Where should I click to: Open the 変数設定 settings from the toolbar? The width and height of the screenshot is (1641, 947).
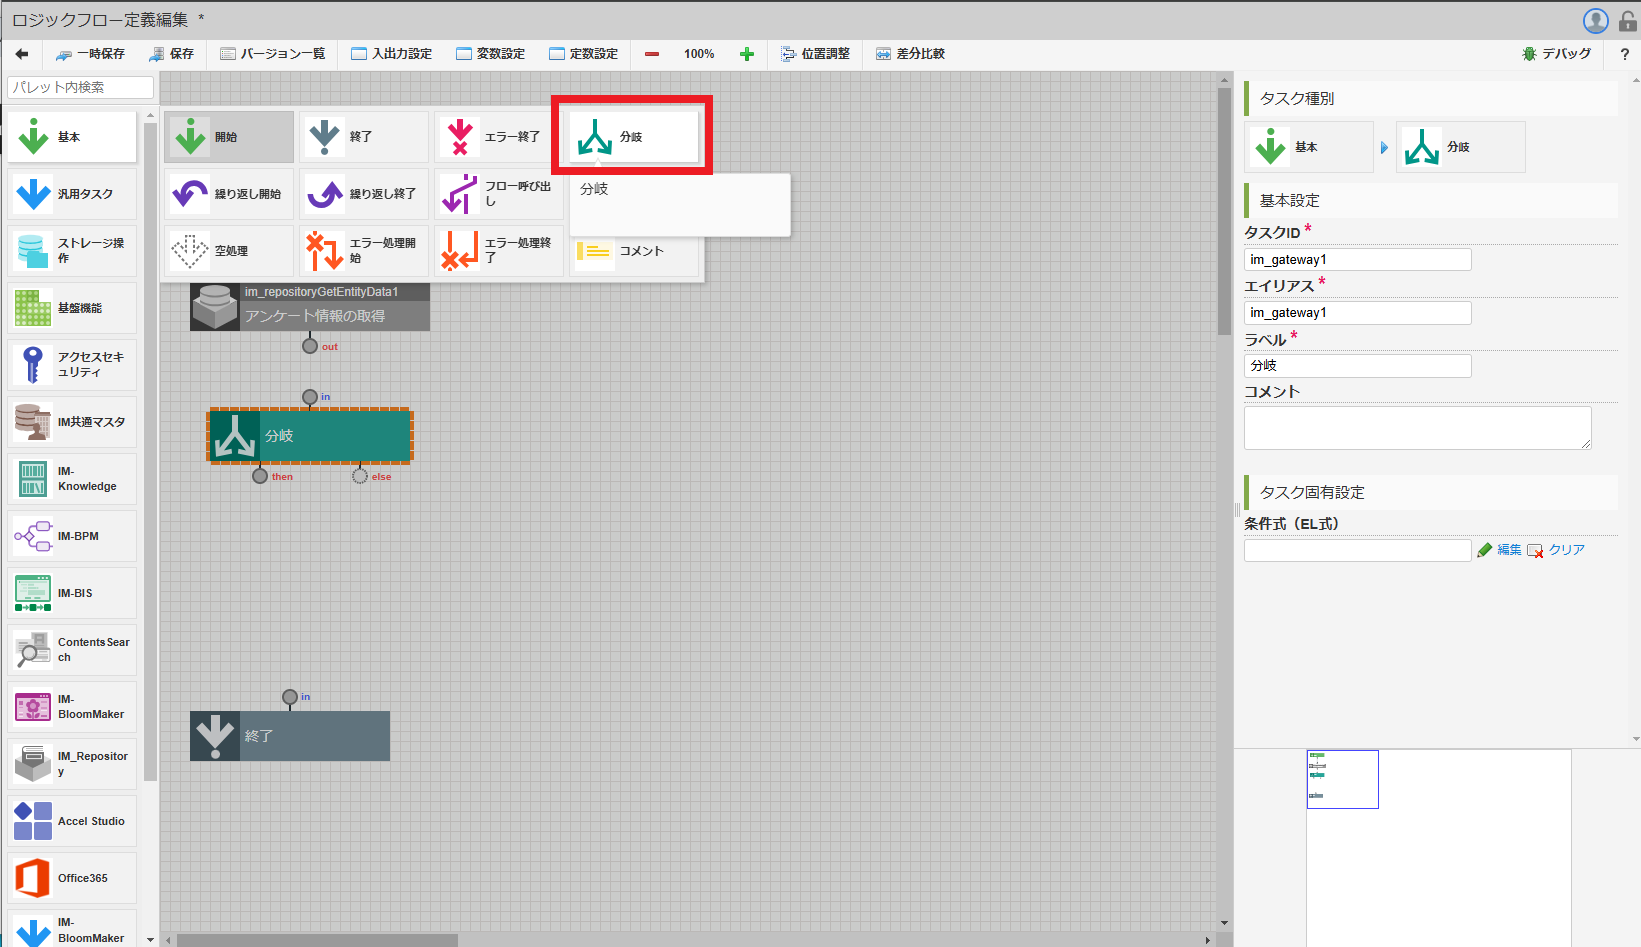(x=489, y=54)
